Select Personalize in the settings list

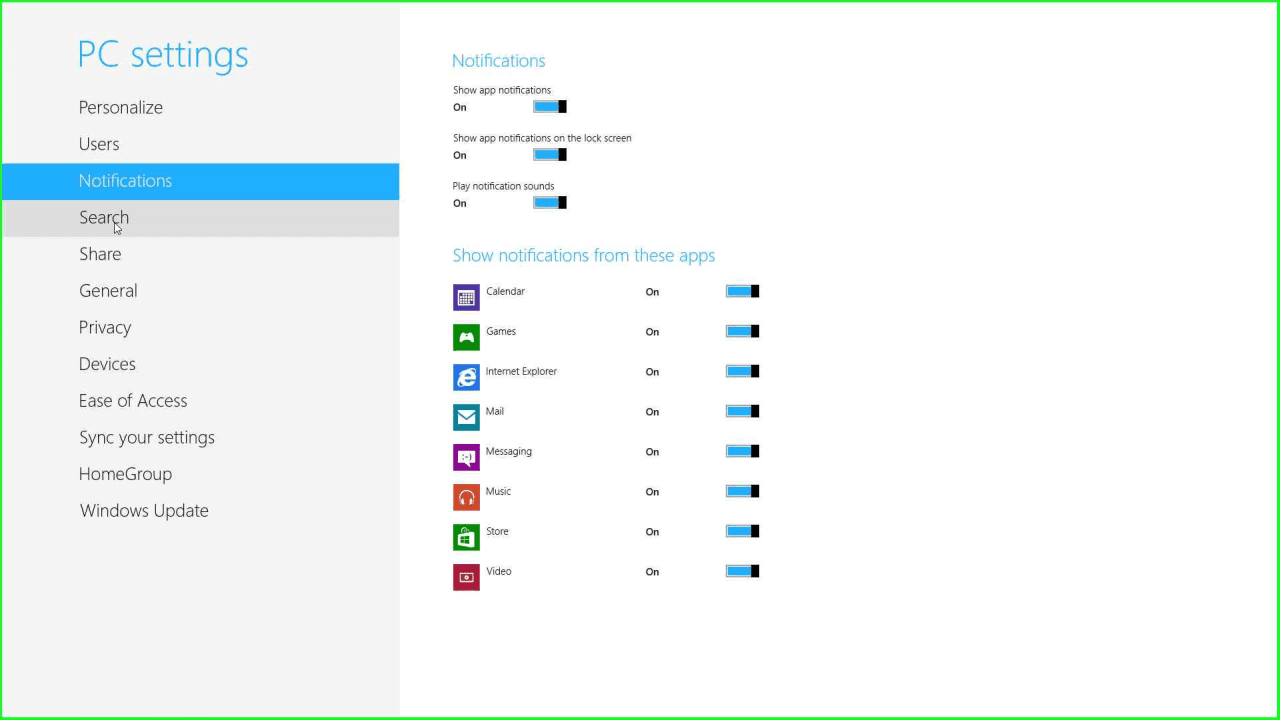(x=121, y=108)
